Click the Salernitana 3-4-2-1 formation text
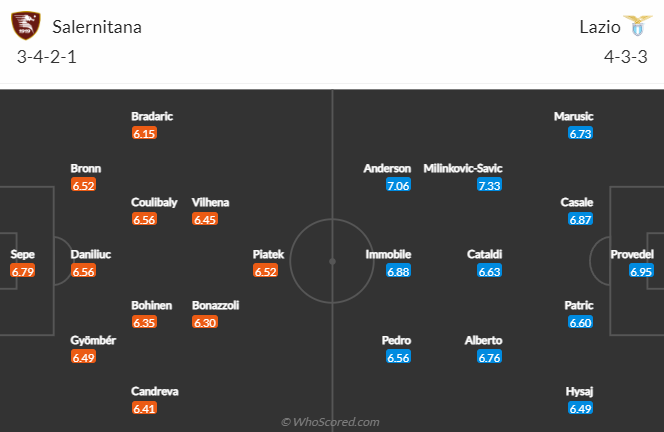Image resolution: width=664 pixels, height=432 pixels. click(x=47, y=57)
